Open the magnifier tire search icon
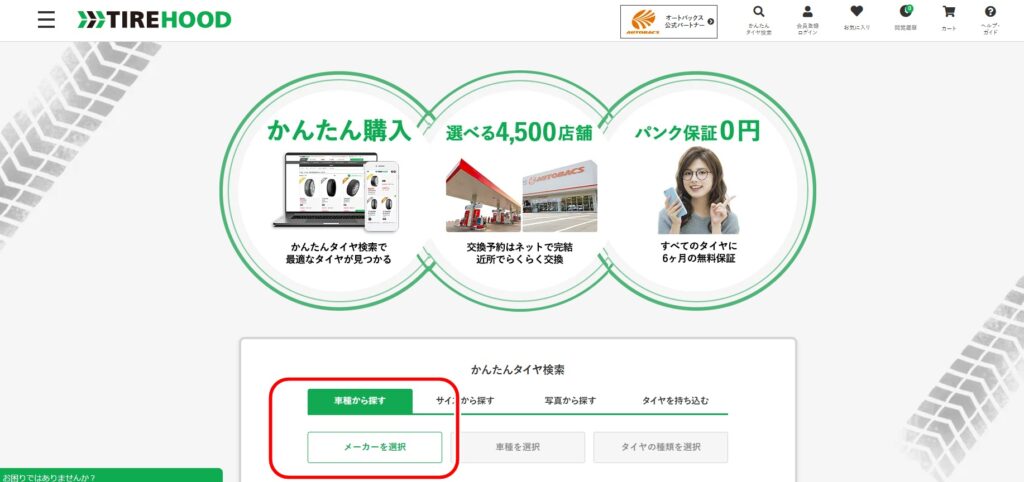1024x482 pixels. [x=758, y=12]
